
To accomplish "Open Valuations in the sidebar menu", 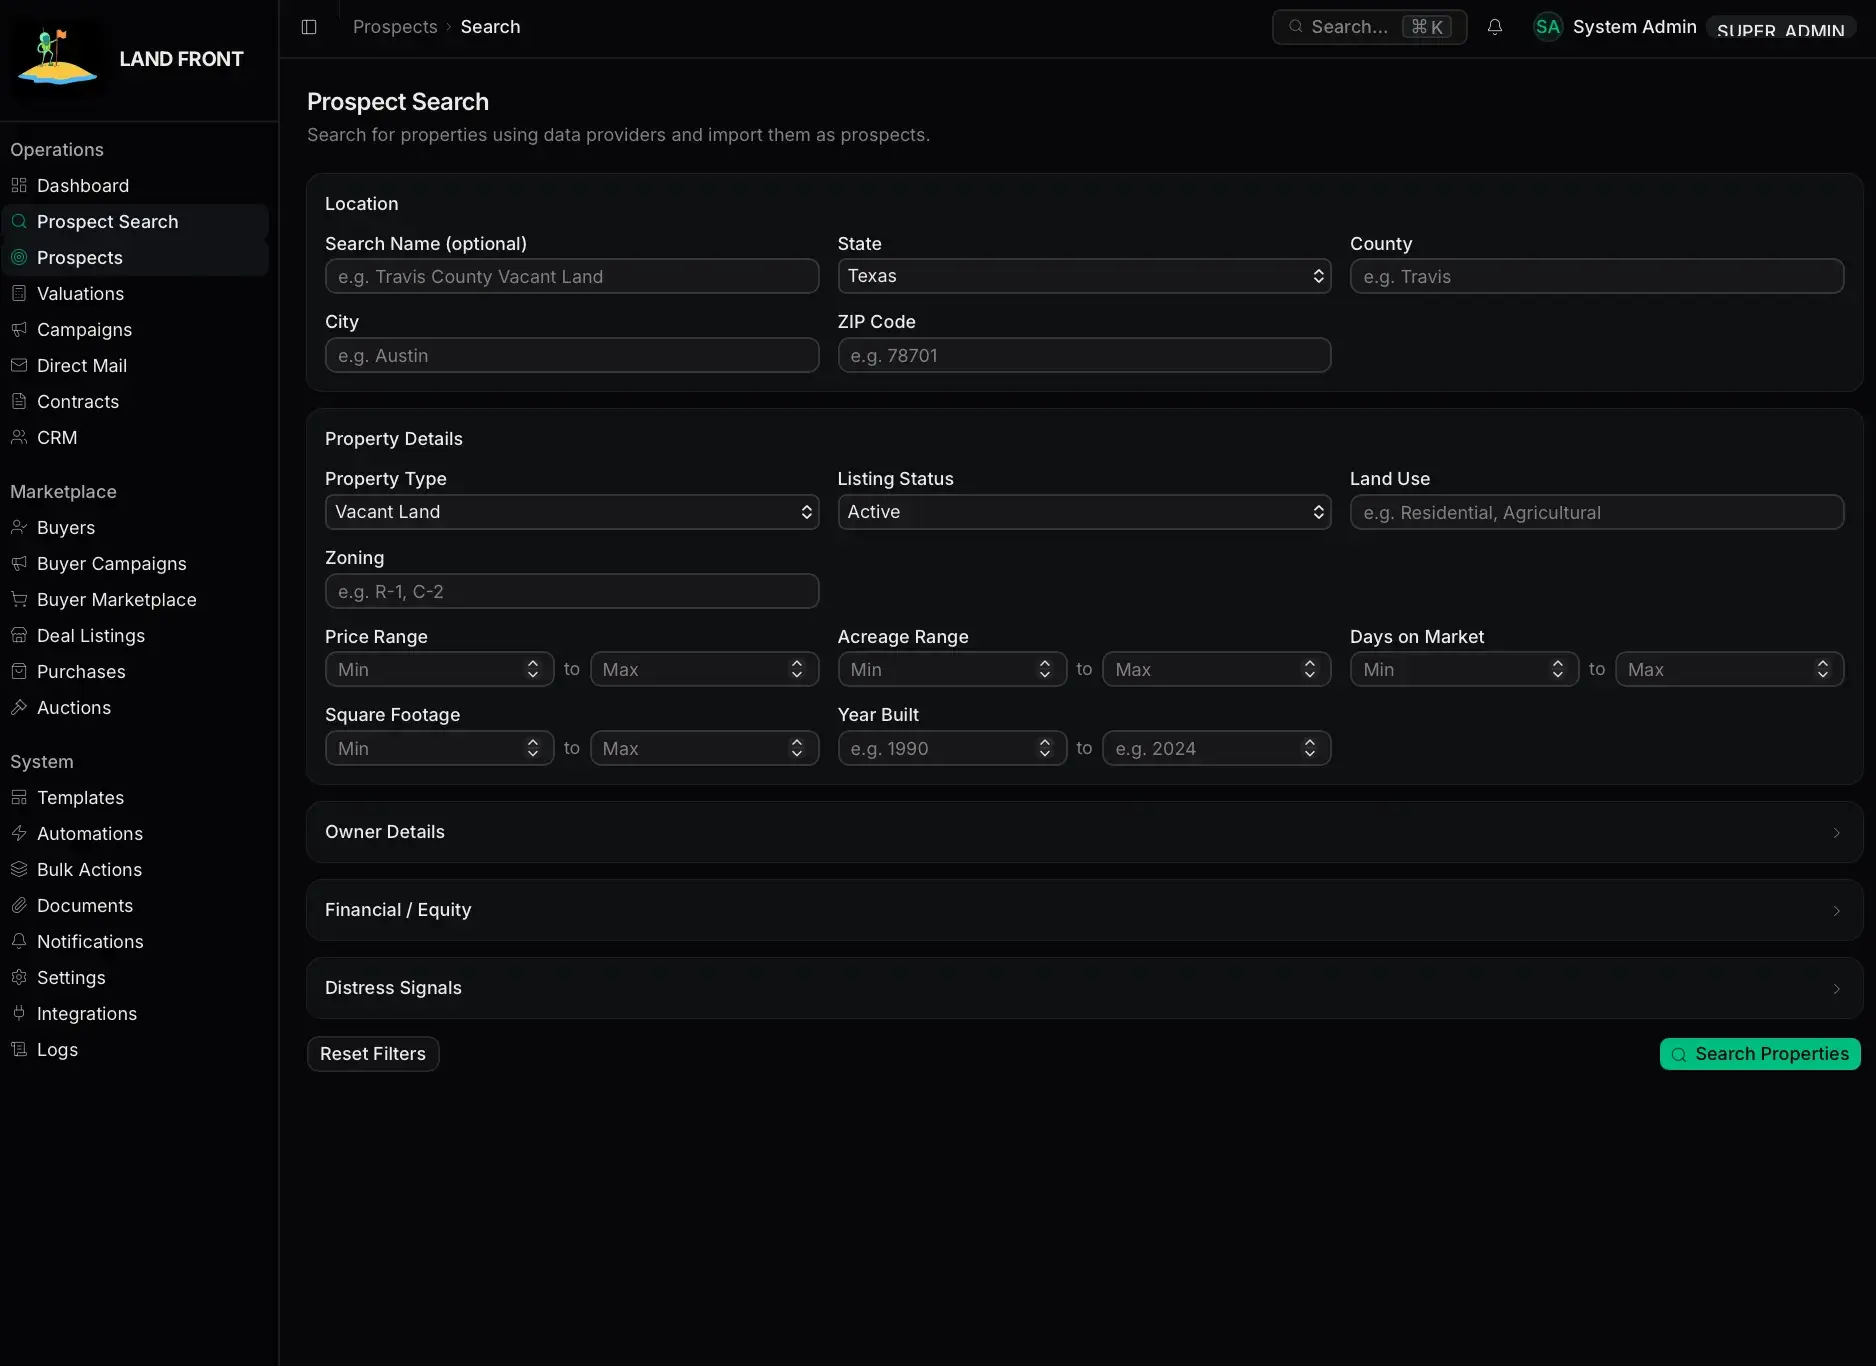I will [135, 294].
